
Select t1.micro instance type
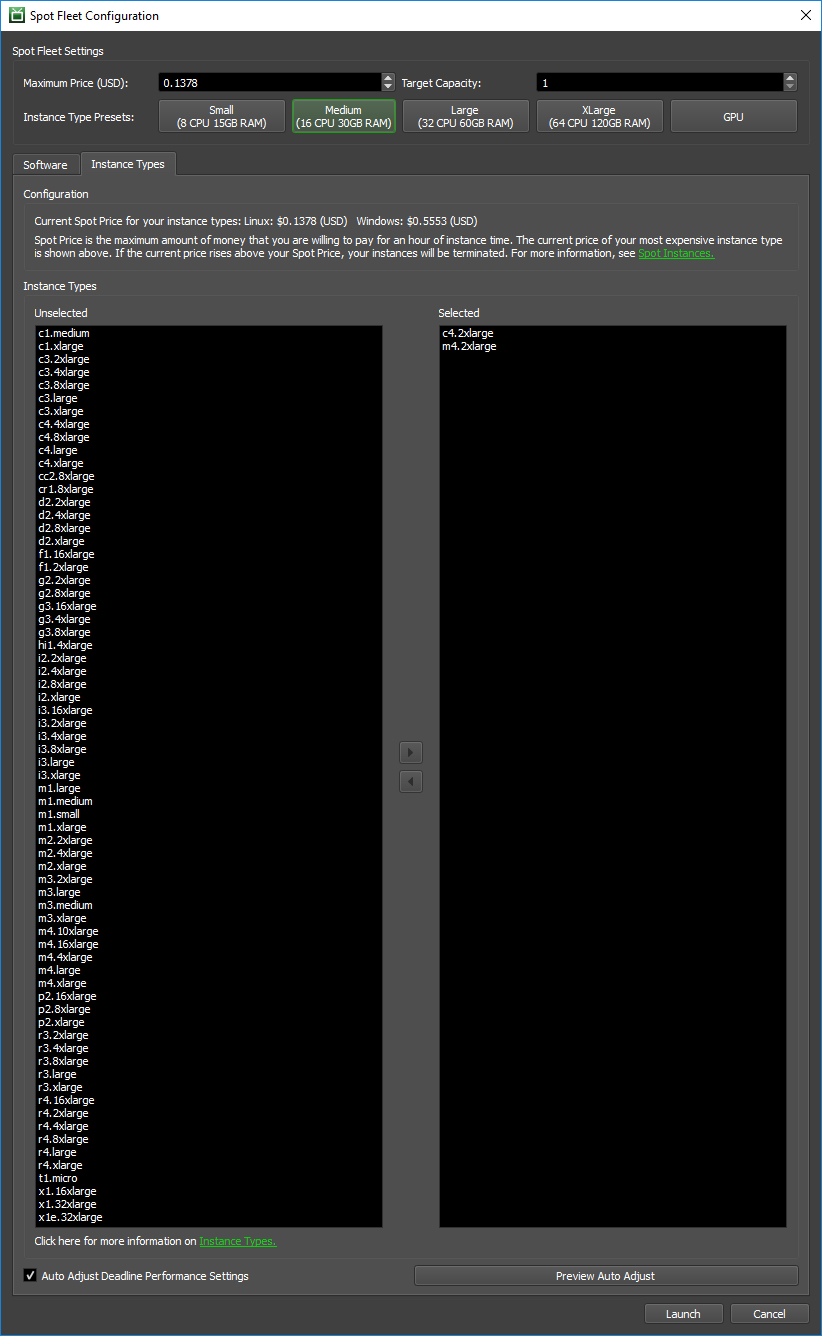pos(209,1178)
